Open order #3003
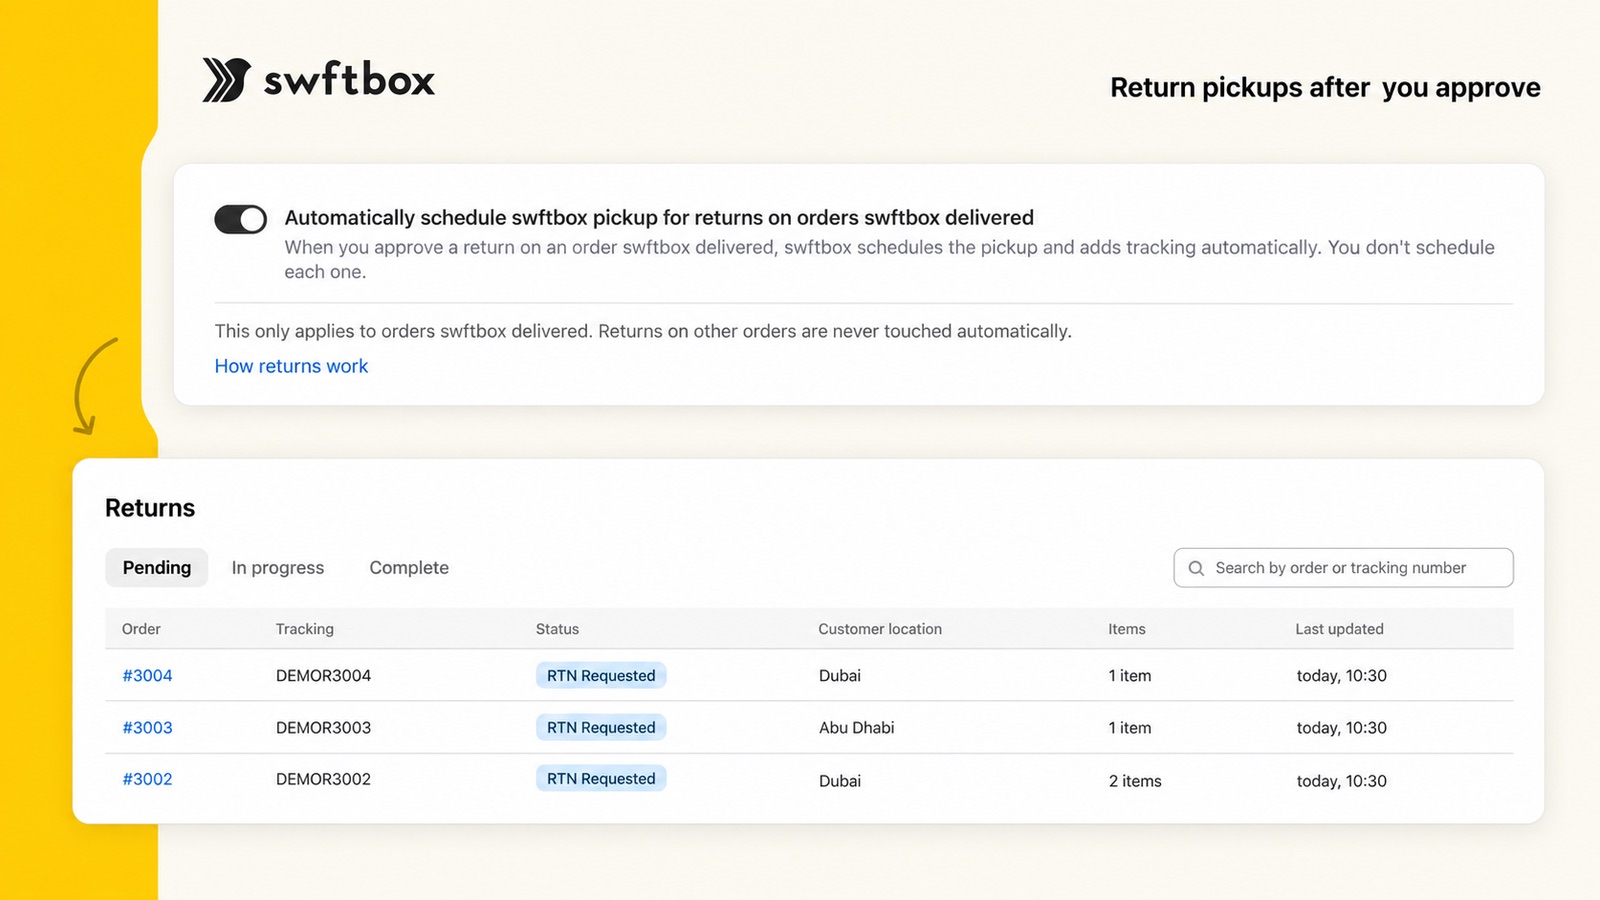 (147, 728)
